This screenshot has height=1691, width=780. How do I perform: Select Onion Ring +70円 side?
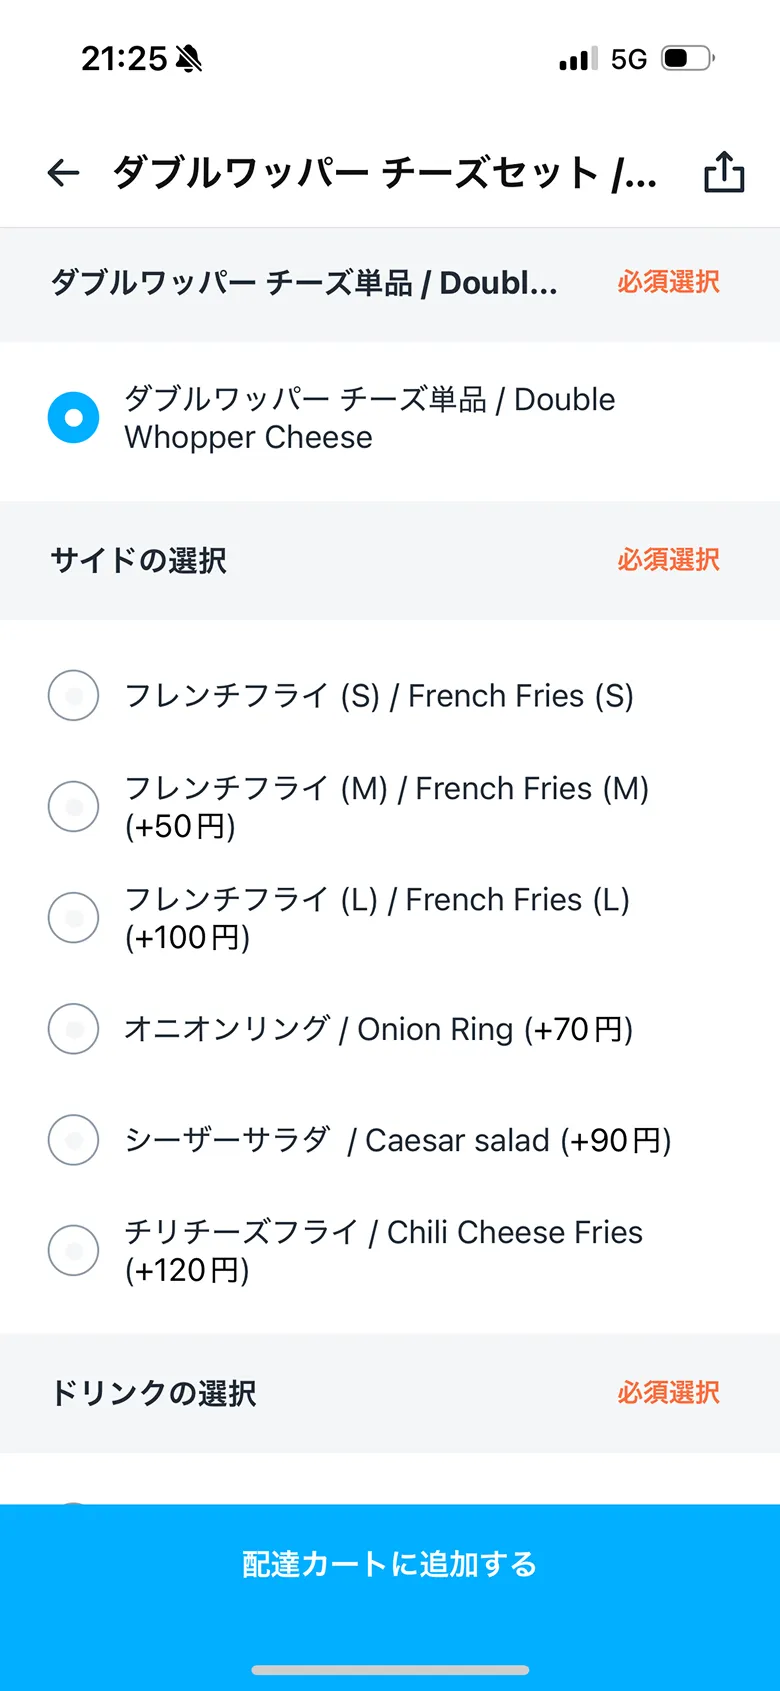[74, 1029]
